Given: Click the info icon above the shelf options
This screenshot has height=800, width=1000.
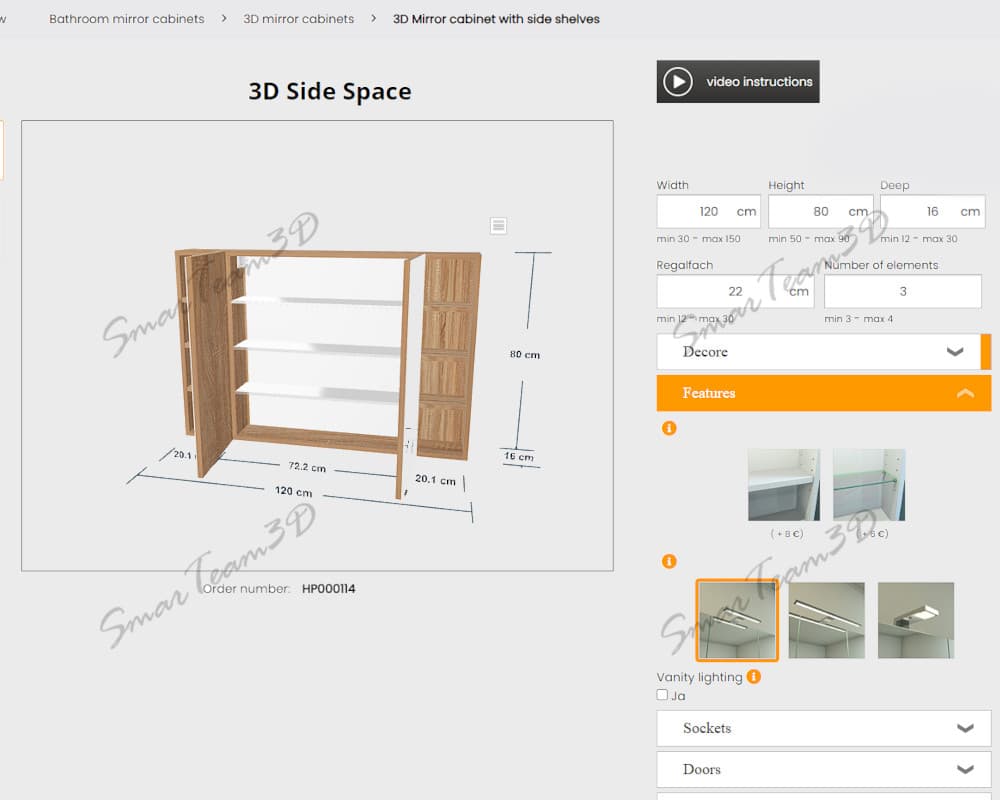Looking at the screenshot, I should pyautogui.click(x=669, y=428).
